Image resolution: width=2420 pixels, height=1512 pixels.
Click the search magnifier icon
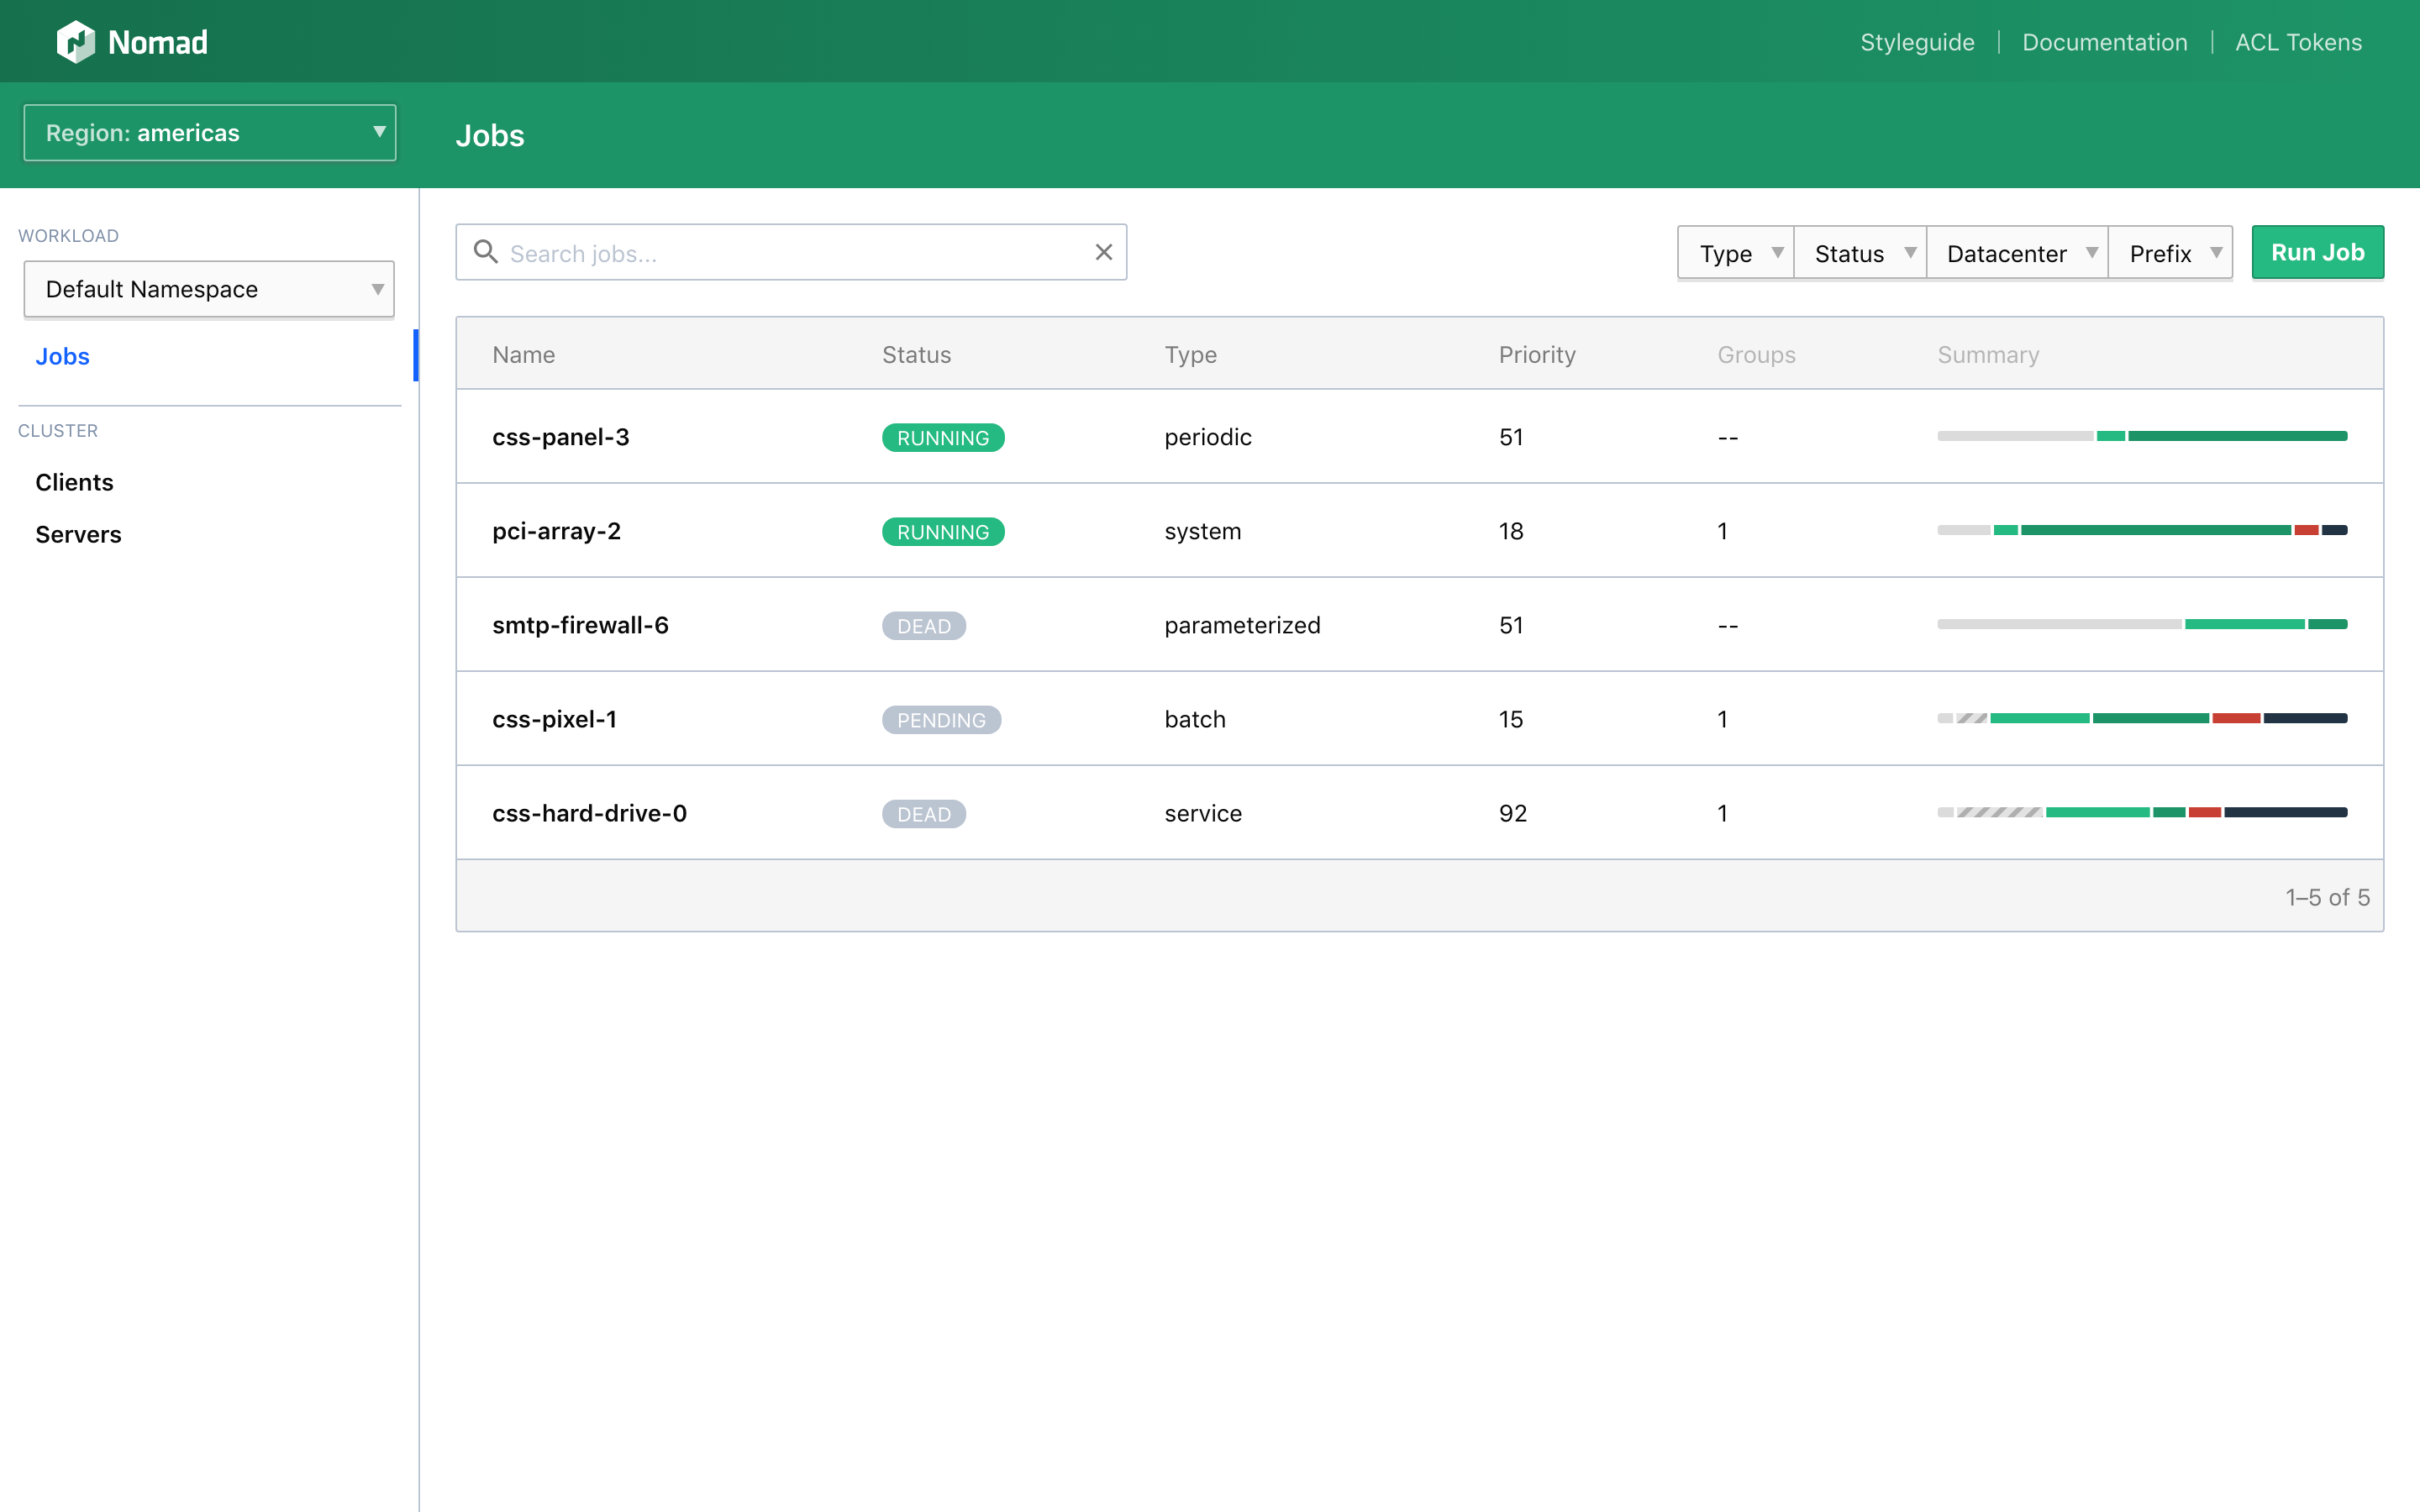tap(486, 252)
